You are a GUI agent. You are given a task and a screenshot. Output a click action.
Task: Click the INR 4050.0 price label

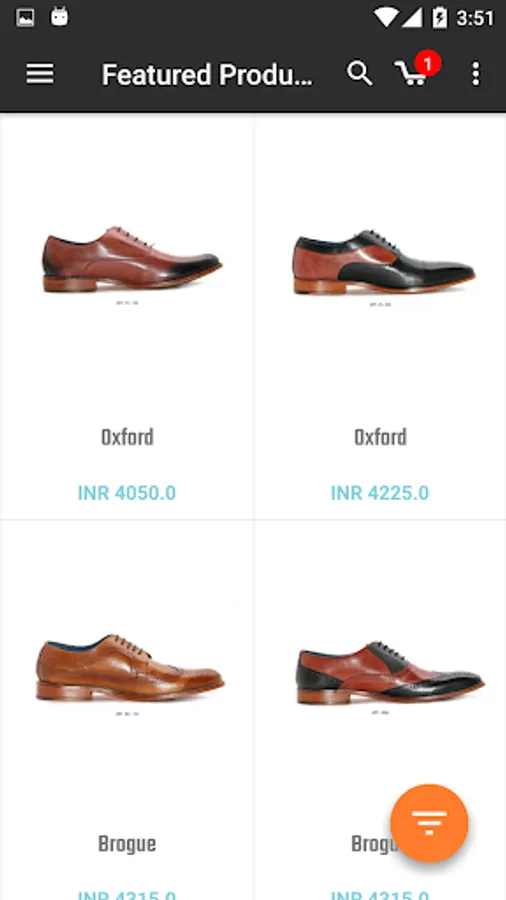(x=127, y=493)
